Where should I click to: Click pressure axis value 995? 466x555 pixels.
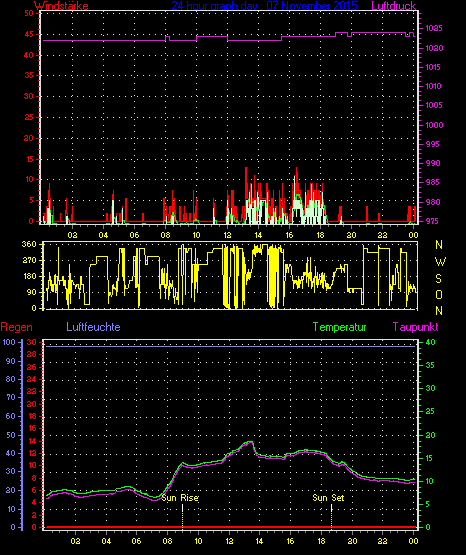tap(433, 144)
